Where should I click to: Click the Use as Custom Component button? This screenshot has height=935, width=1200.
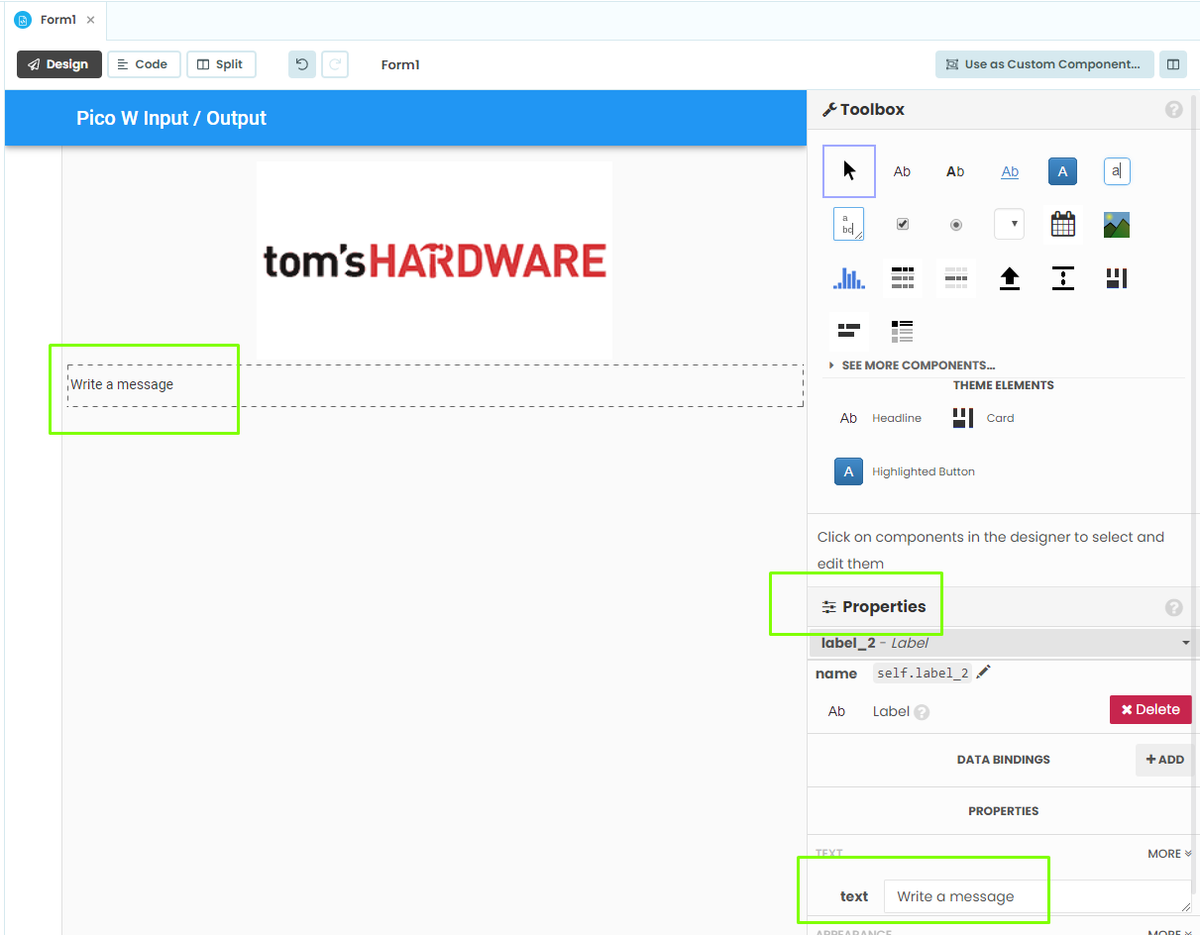[x=1043, y=64]
